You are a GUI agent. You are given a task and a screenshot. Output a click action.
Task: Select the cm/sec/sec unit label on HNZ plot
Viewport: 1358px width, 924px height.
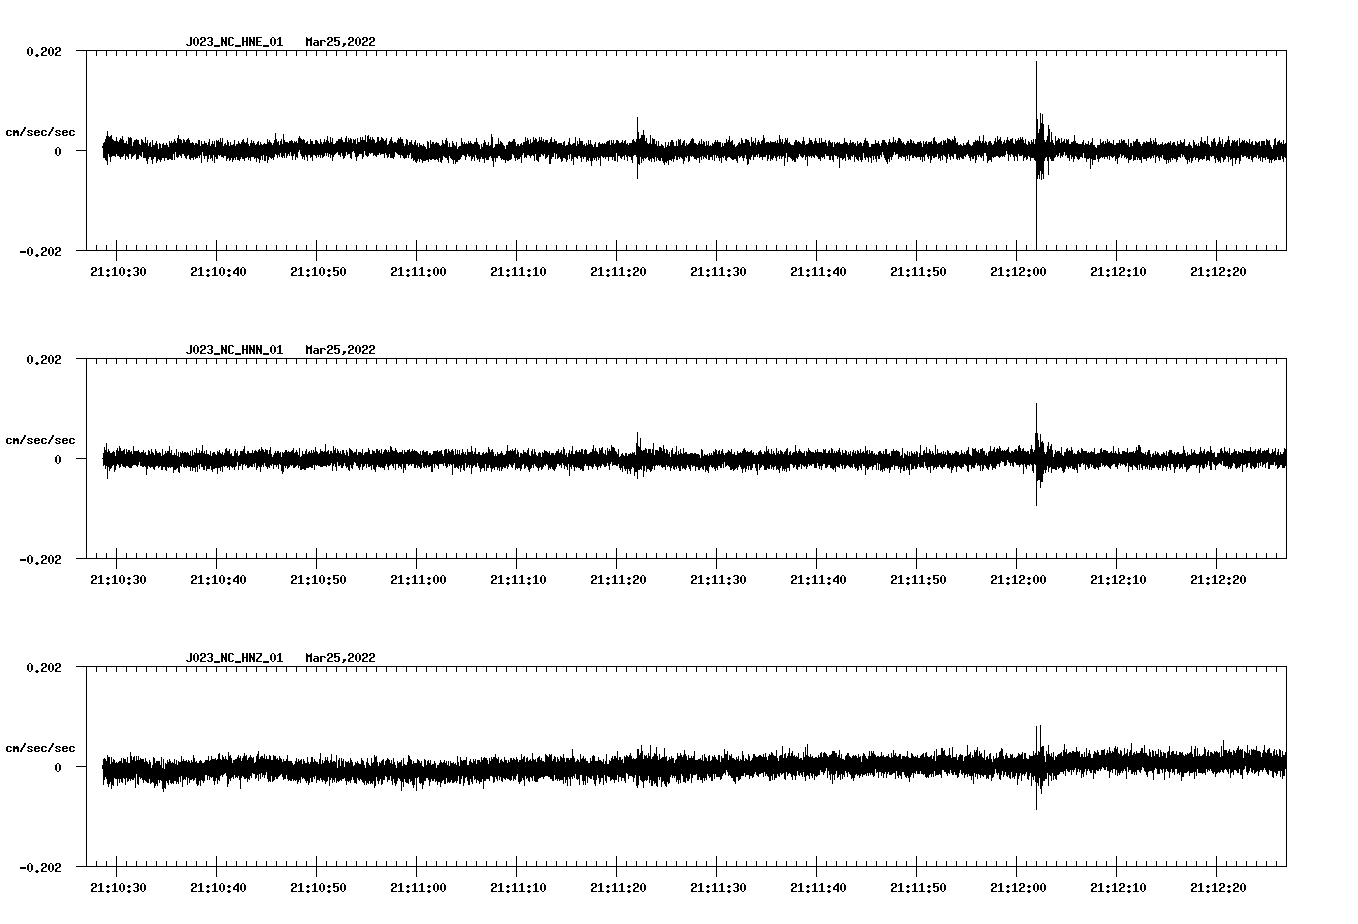tap(41, 748)
